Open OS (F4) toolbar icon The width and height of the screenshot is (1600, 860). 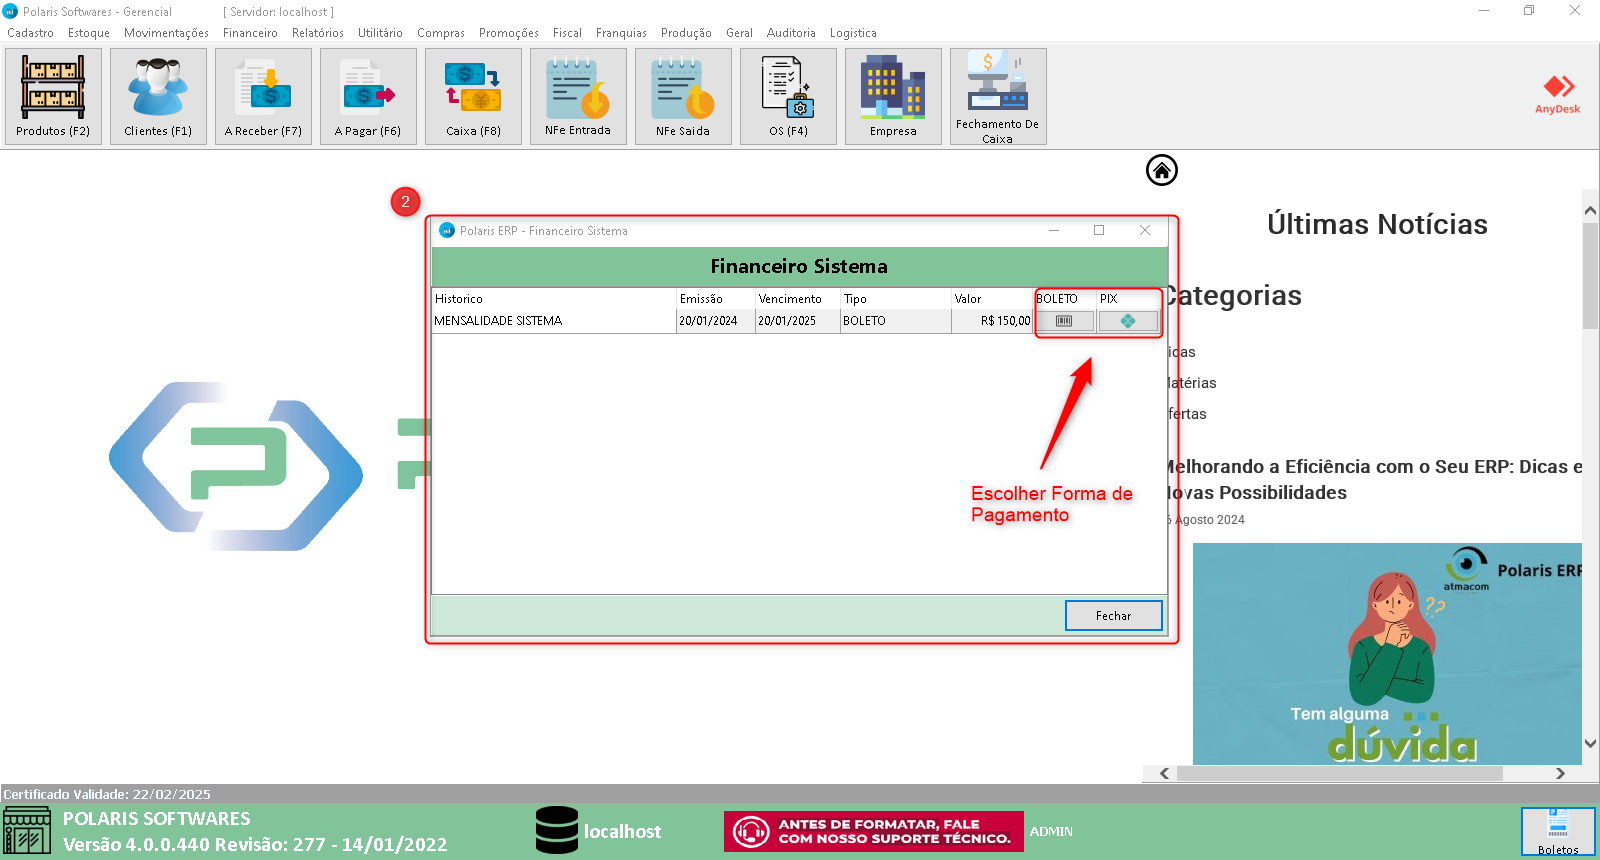pos(788,96)
